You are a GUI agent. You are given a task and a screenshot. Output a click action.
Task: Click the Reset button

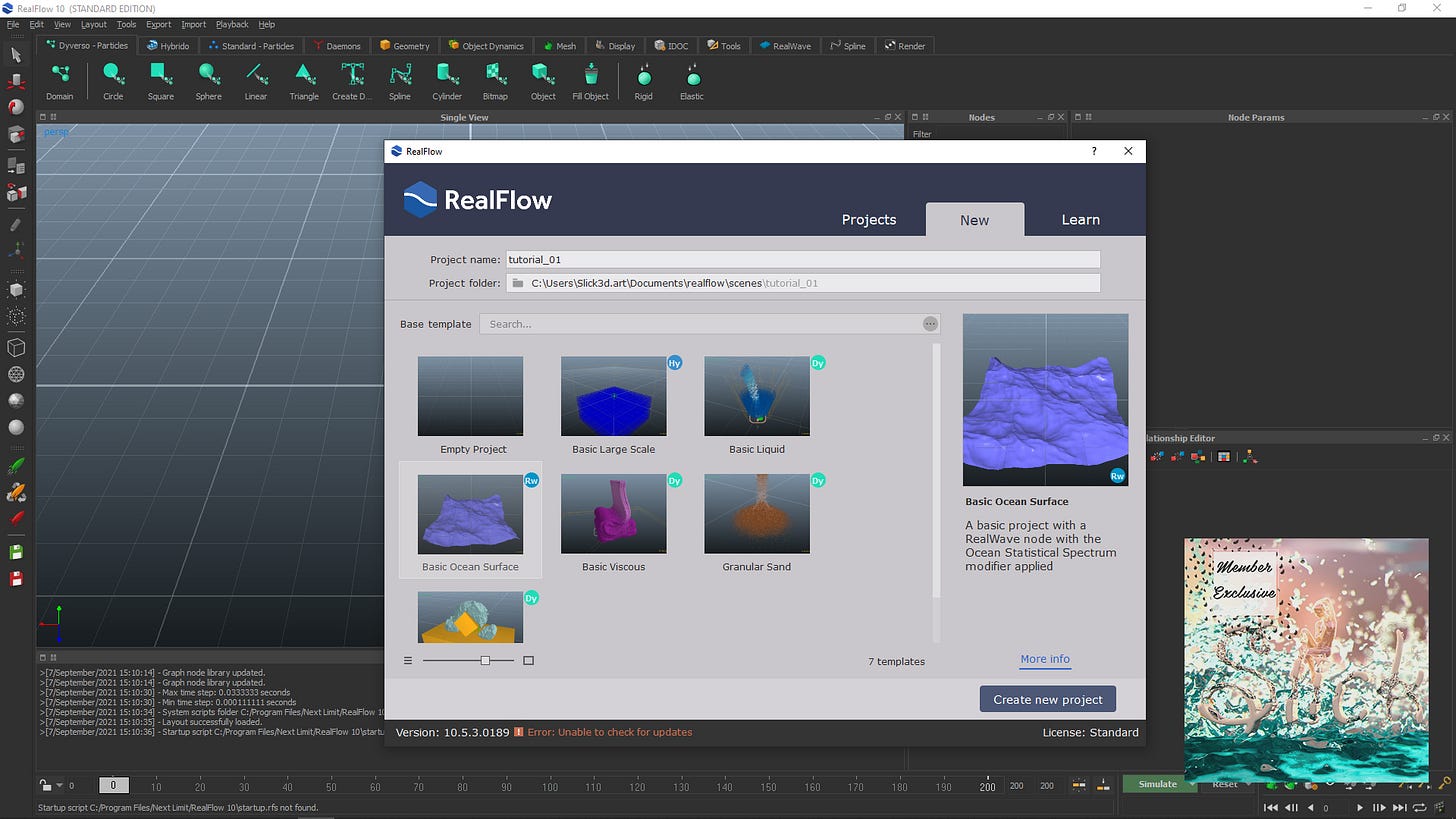coord(1225,784)
